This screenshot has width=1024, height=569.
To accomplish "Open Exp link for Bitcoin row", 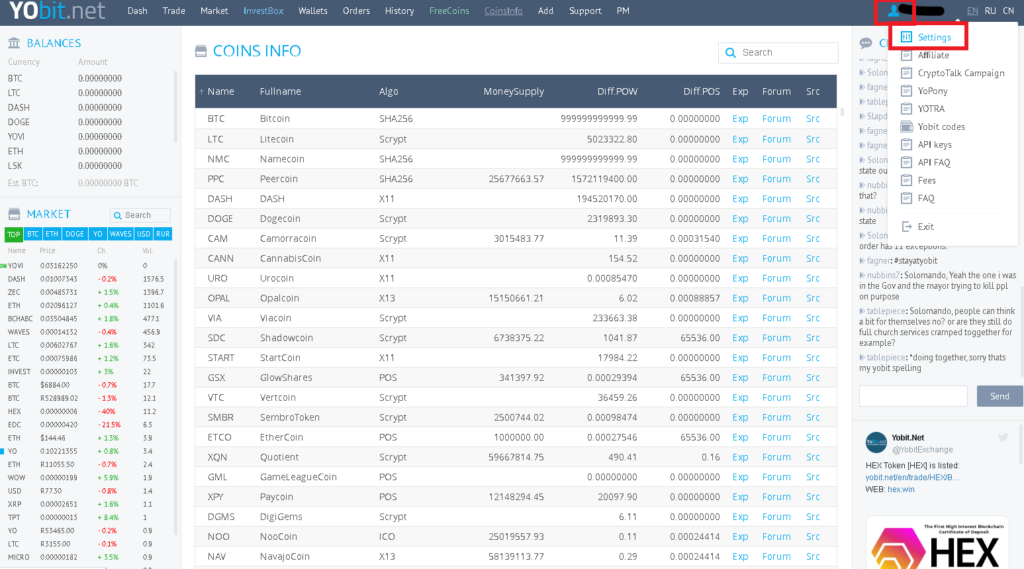I will click(x=740, y=119).
